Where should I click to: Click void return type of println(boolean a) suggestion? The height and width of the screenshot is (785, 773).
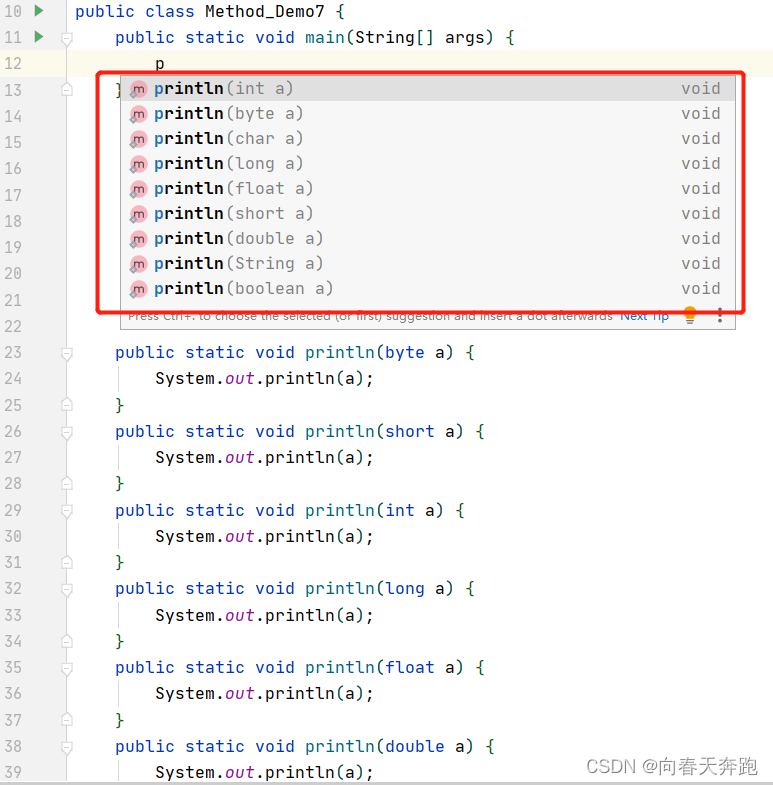pyautogui.click(x=700, y=289)
